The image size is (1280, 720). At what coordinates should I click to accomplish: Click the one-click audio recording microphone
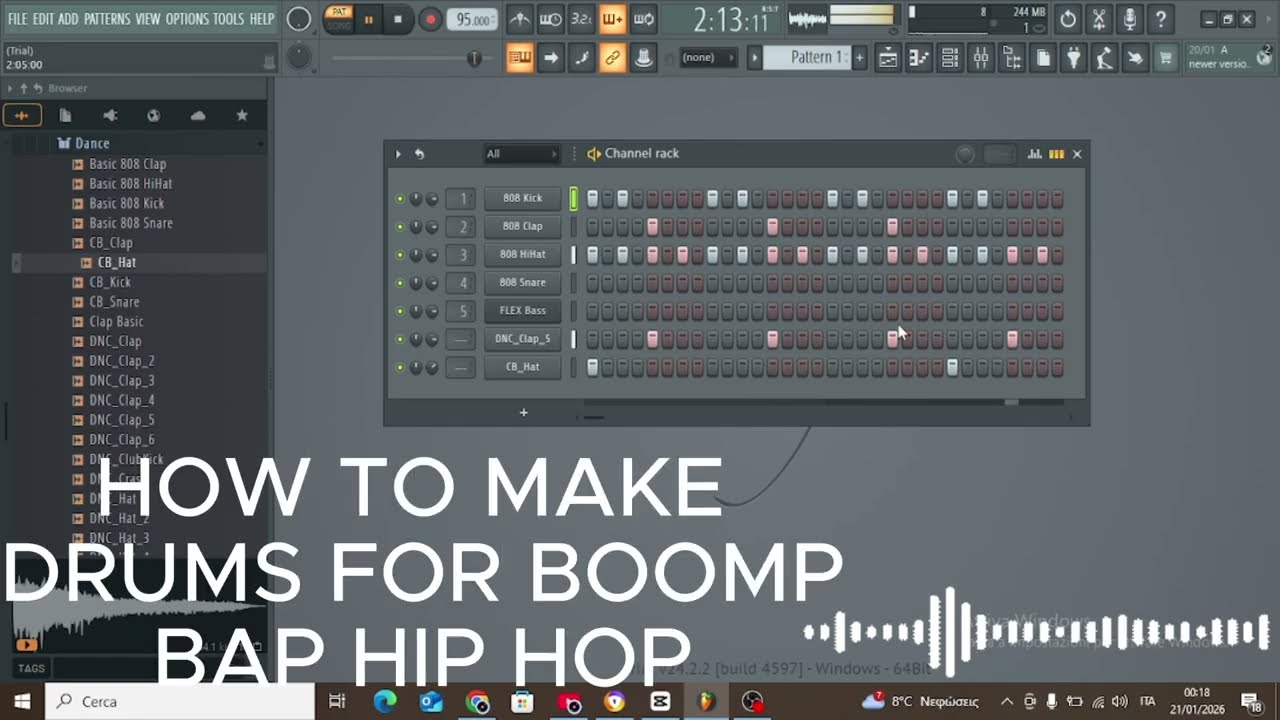coord(1130,19)
